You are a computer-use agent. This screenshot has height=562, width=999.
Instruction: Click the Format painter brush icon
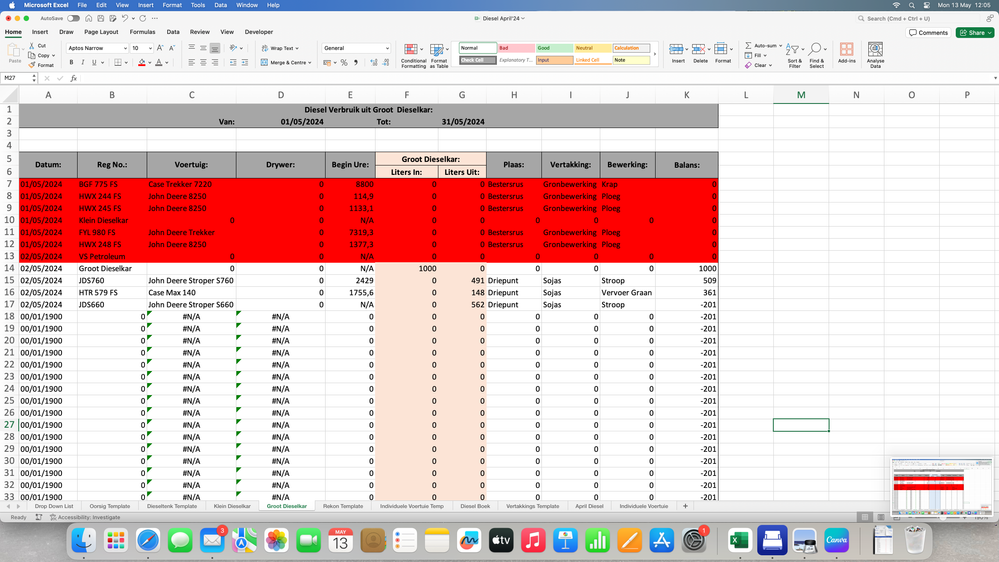[x=32, y=65]
